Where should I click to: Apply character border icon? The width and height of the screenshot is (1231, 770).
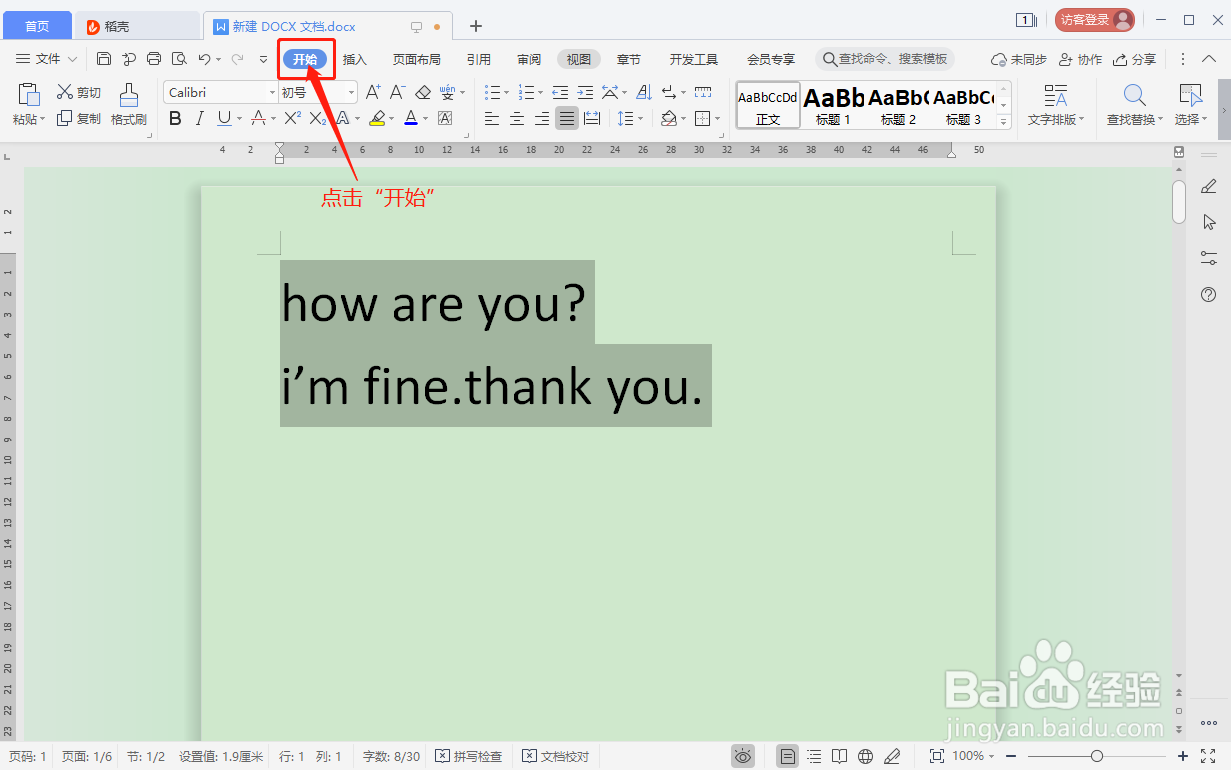445,119
